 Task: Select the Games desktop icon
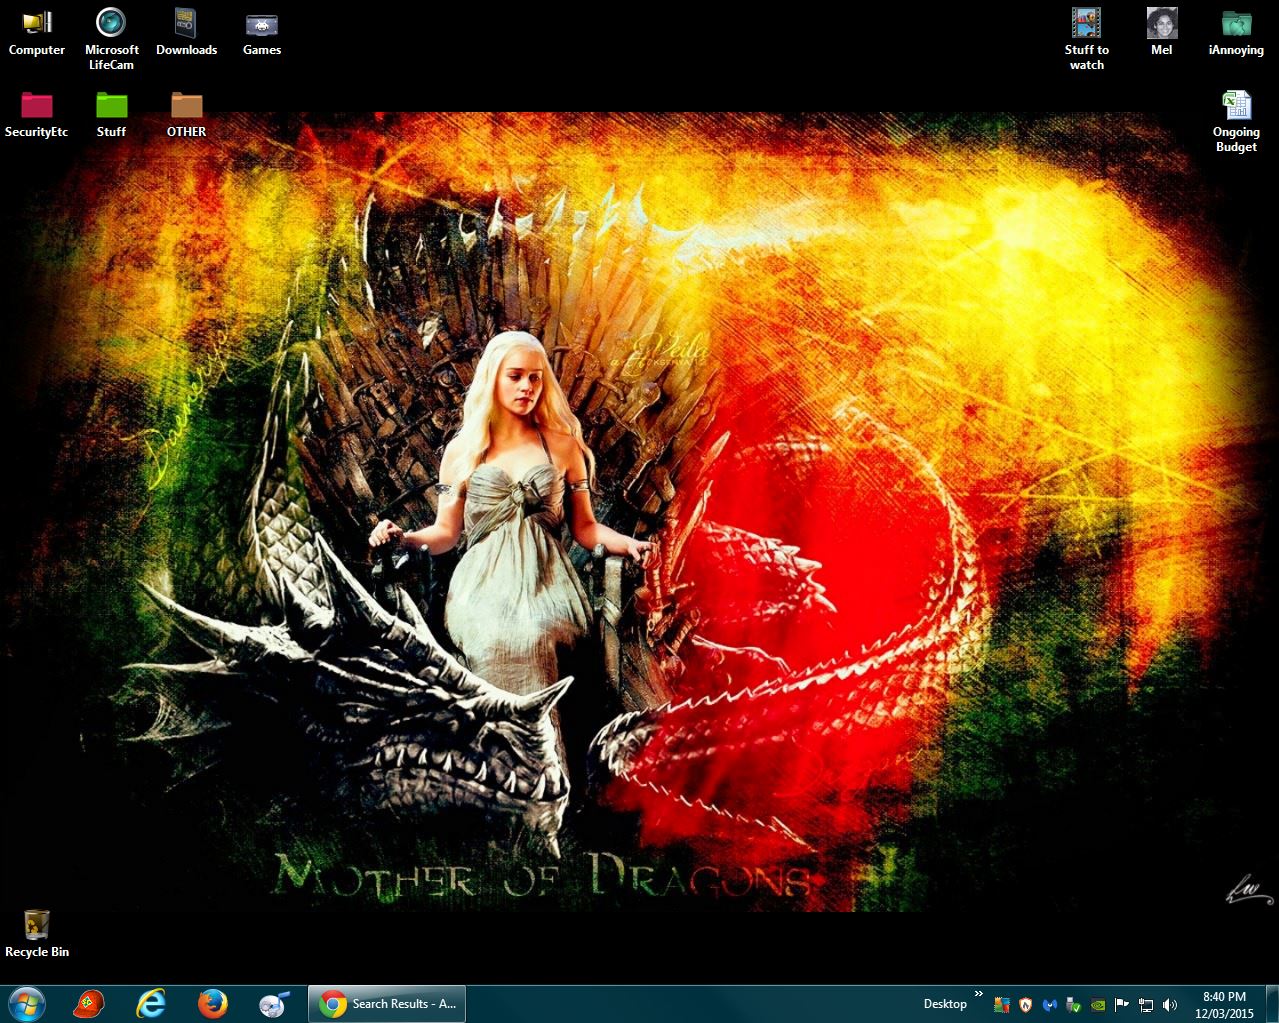pyautogui.click(x=261, y=32)
